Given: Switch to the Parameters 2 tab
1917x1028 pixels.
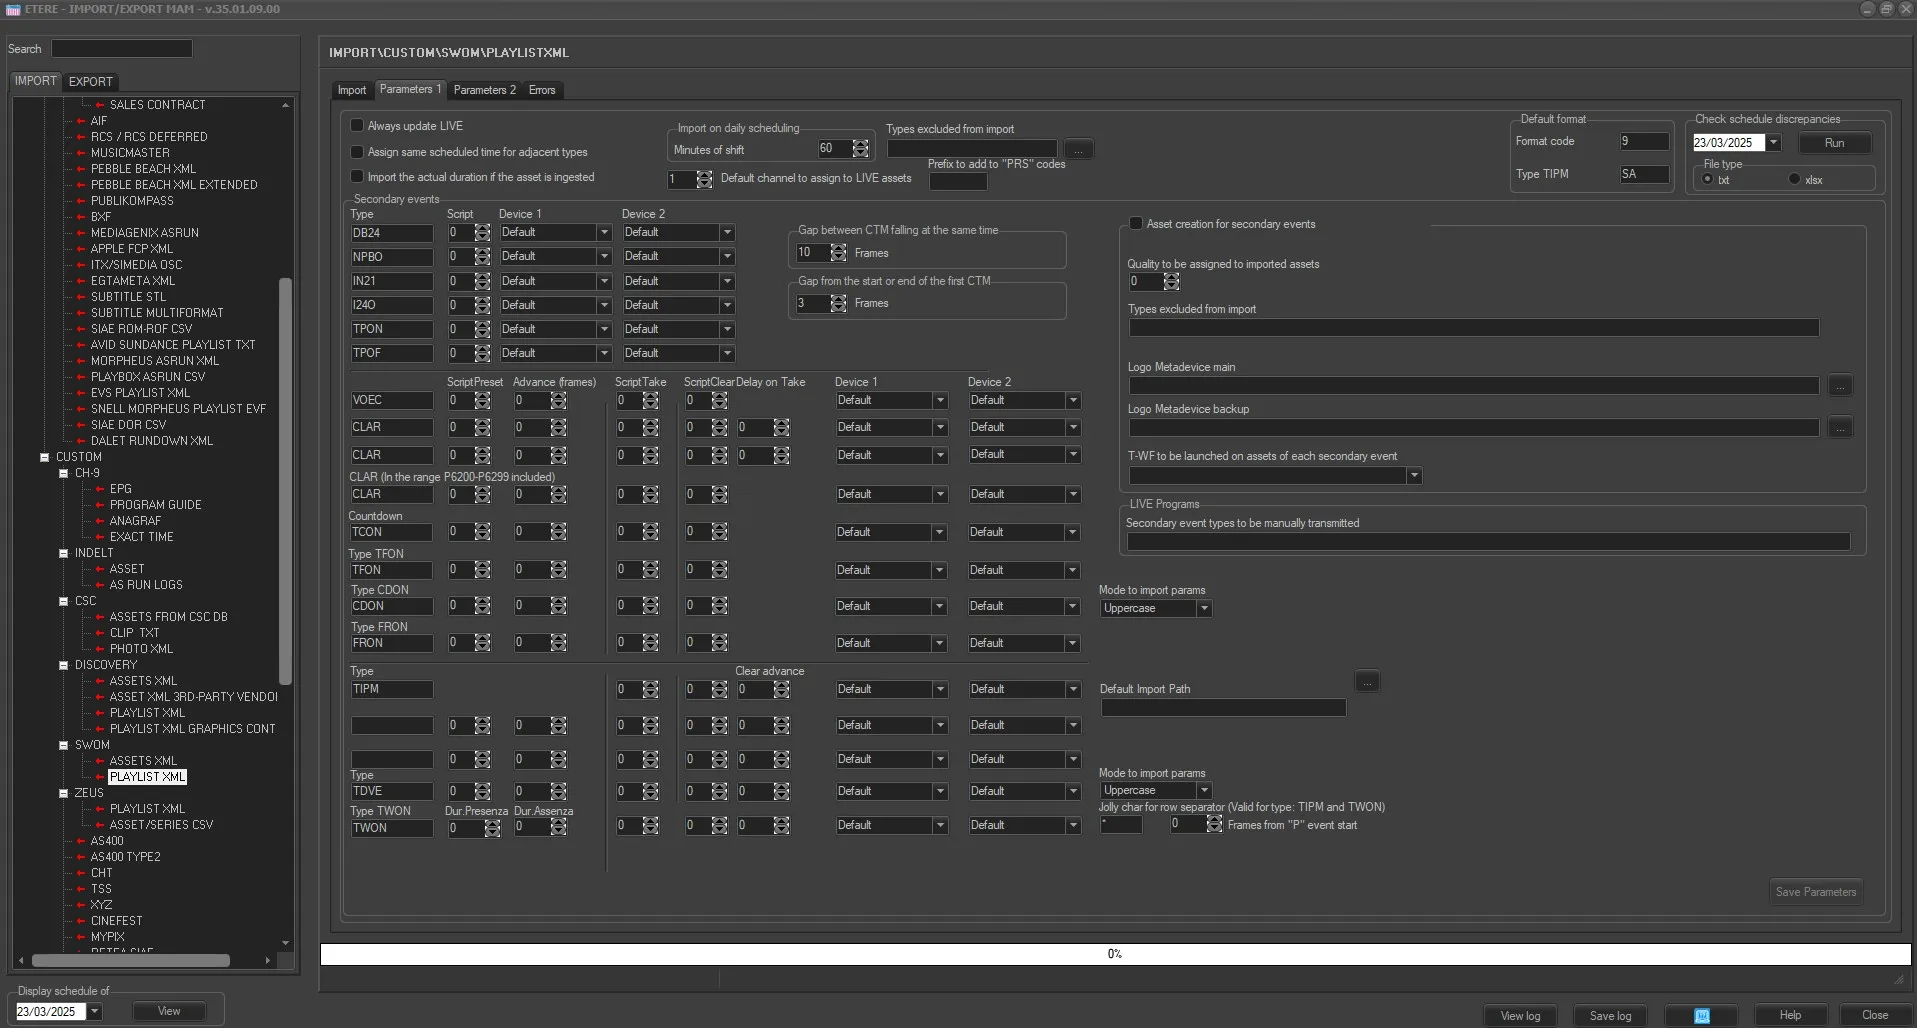Looking at the screenshot, I should 484,90.
